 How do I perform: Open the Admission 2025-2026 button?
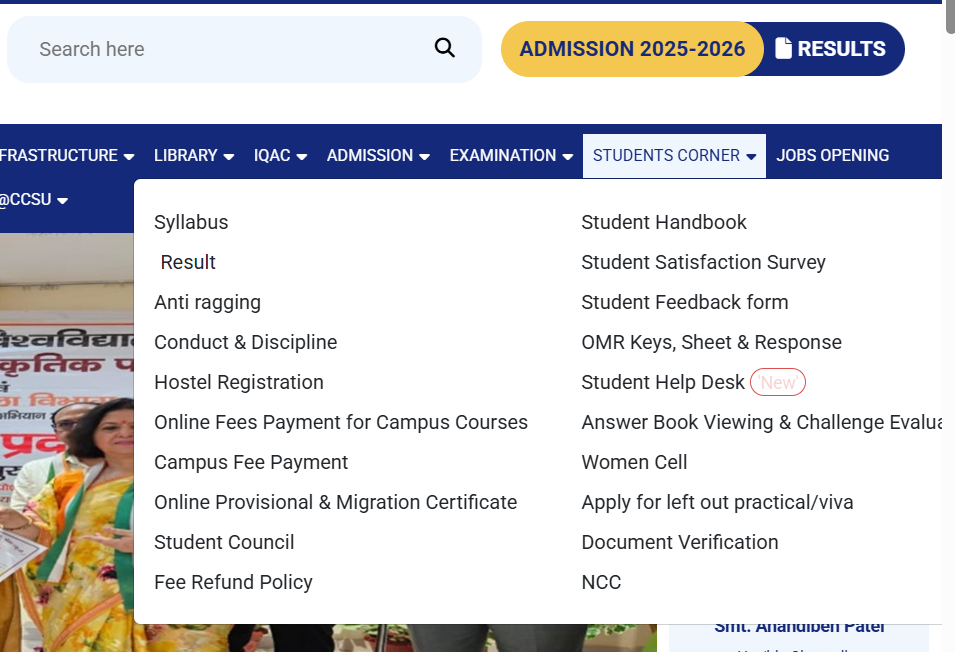632,49
